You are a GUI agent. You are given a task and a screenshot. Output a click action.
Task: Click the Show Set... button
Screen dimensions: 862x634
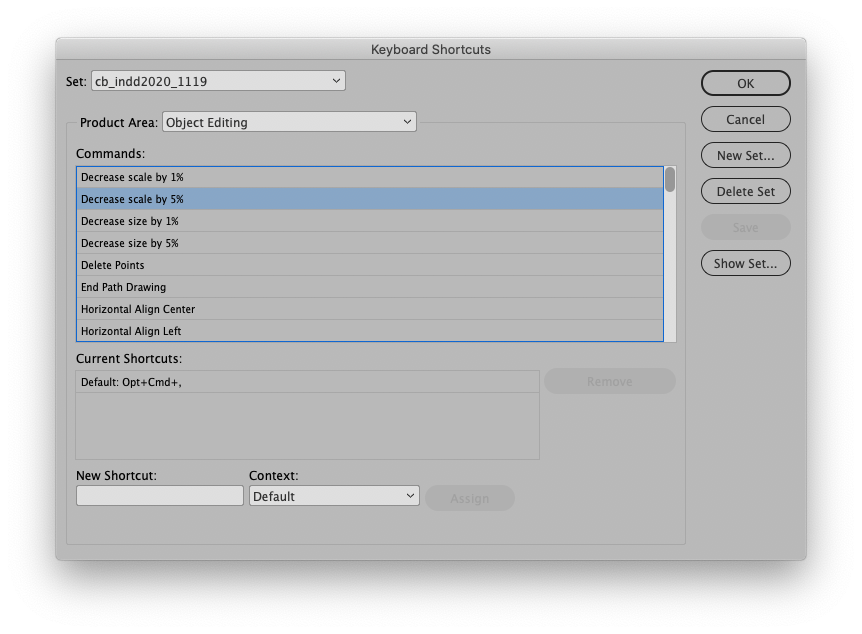pyautogui.click(x=745, y=263)
